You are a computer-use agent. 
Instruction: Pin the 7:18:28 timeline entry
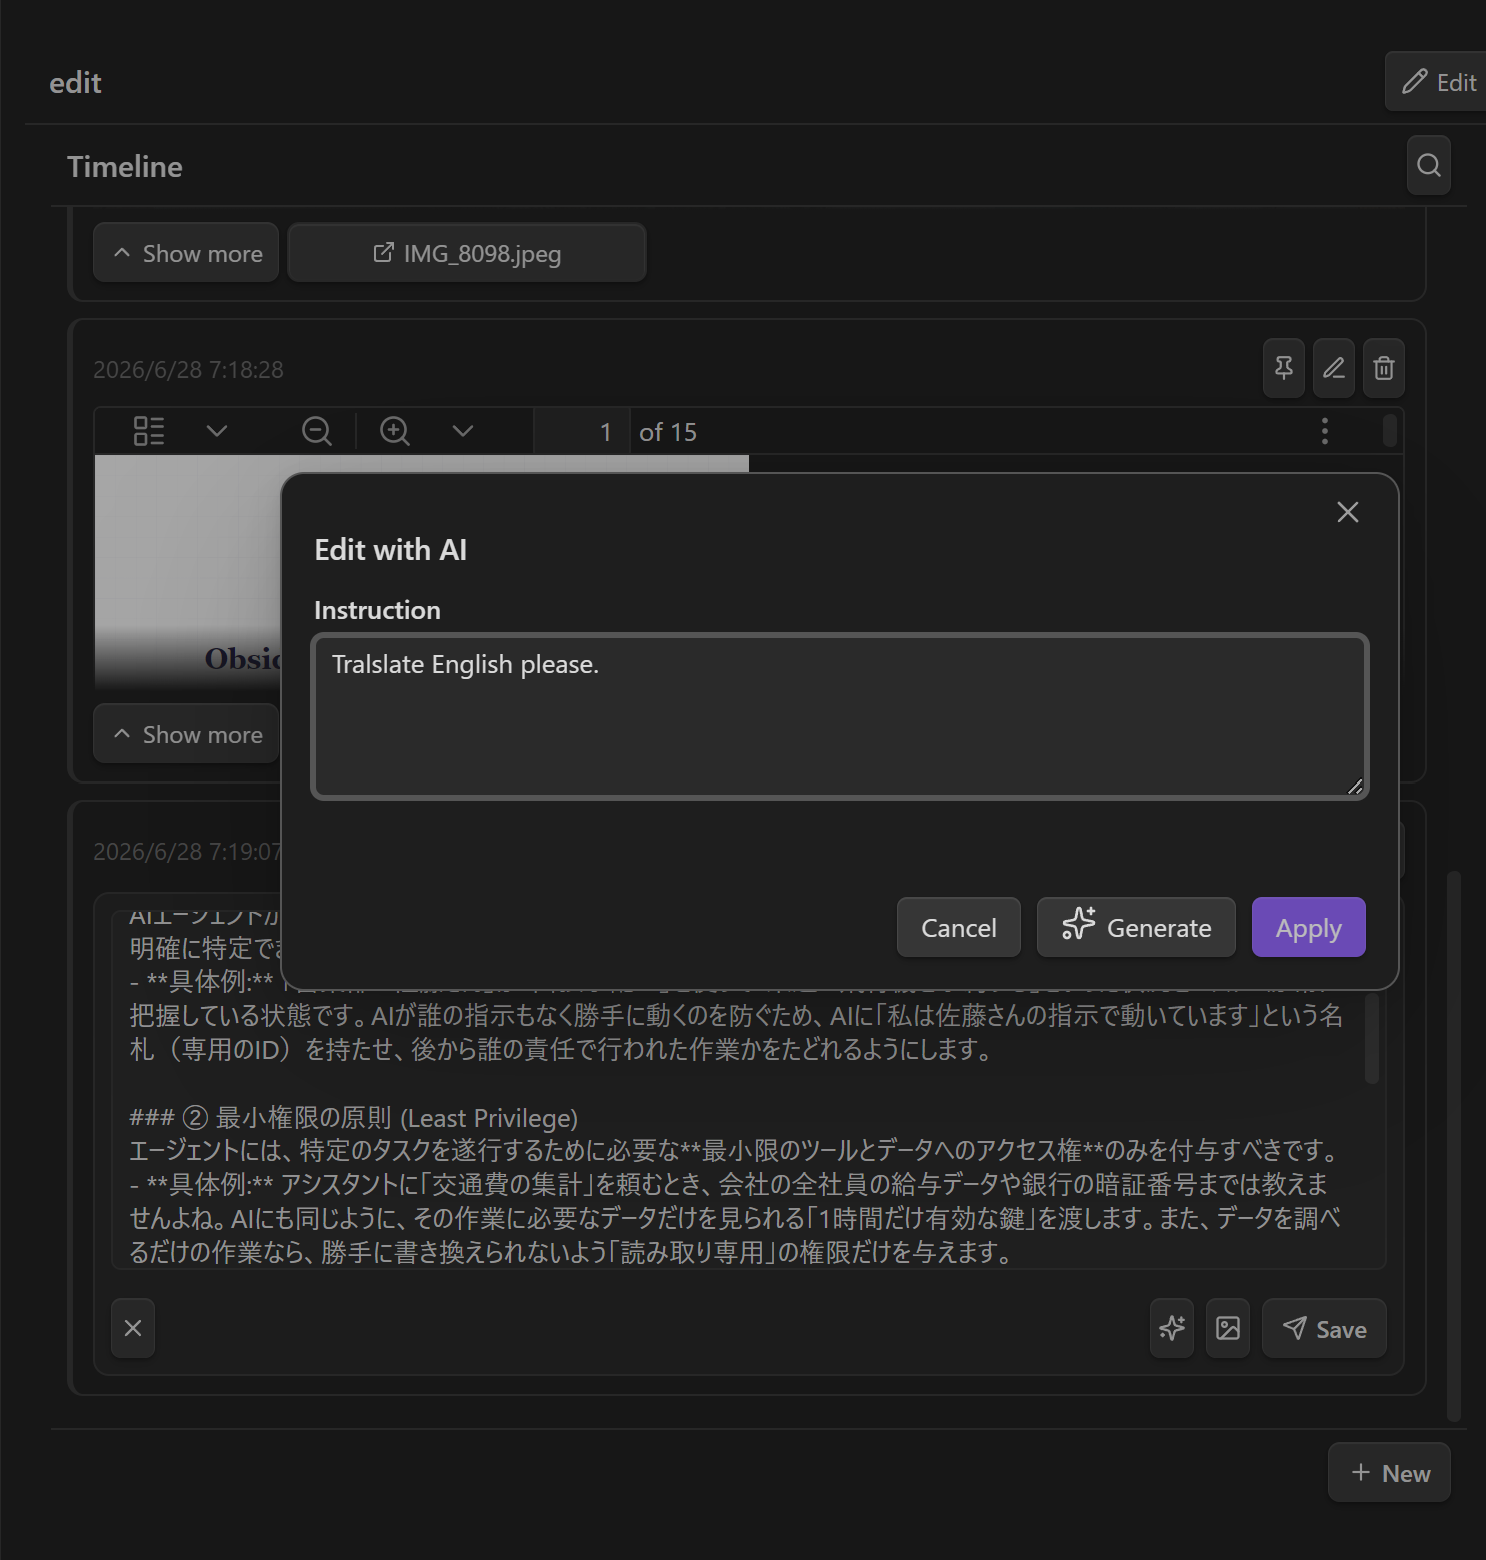click(1284, 368)
